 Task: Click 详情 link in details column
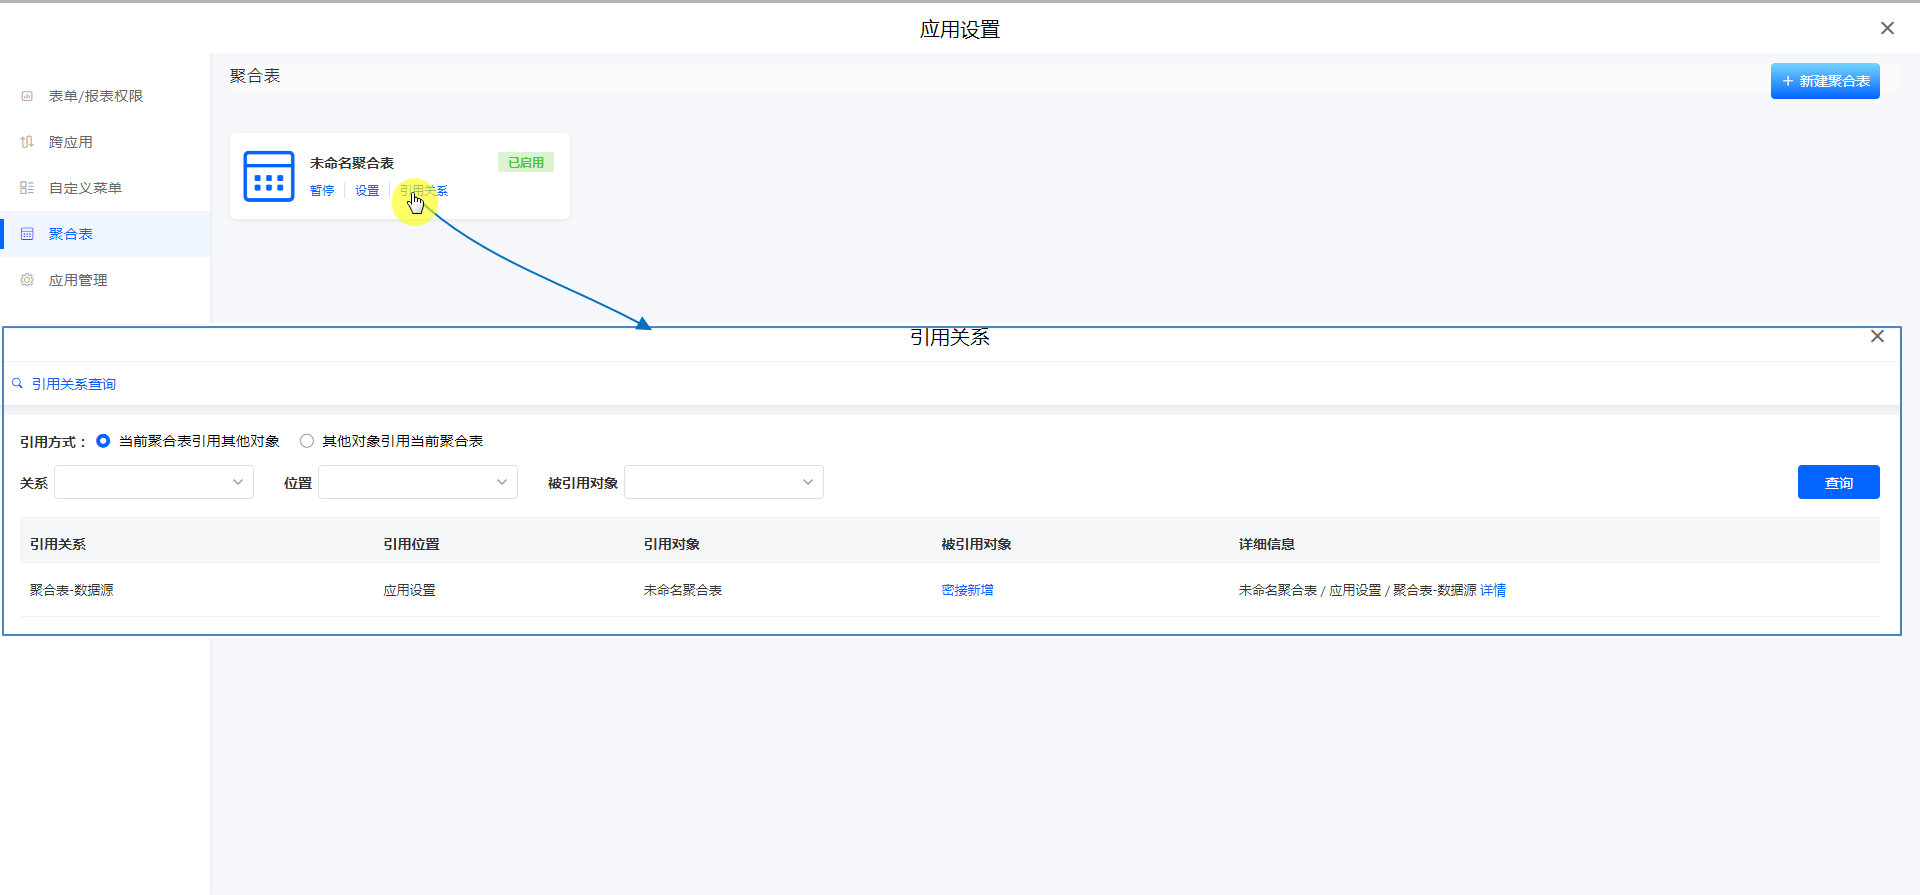pyautogui.click(x=1493, y=590)
